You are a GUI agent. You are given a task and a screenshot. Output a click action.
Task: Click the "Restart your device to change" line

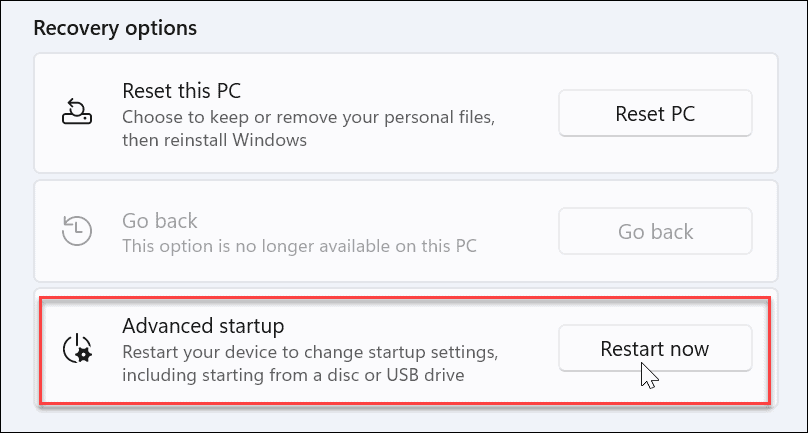[x=310, y=352]
